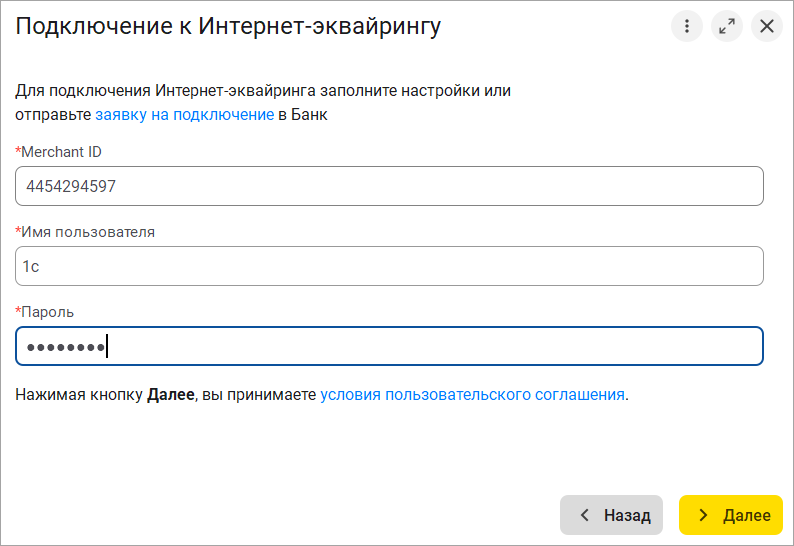Screen dimensions: 794x546
Task: Click the Merchant ID field label
Action: (61, 152)
